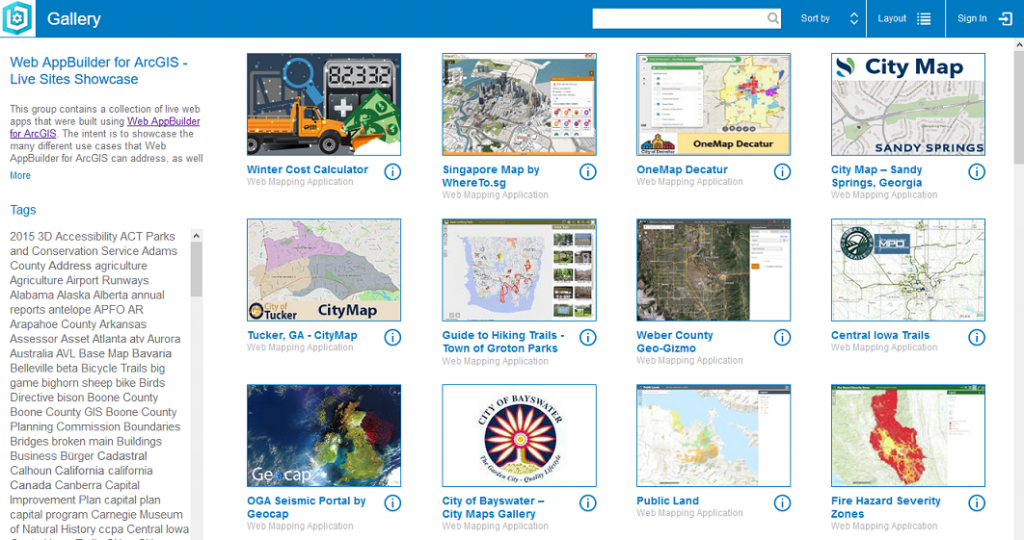Click the ArcGIS Gallery logo icon

point(17,18)
